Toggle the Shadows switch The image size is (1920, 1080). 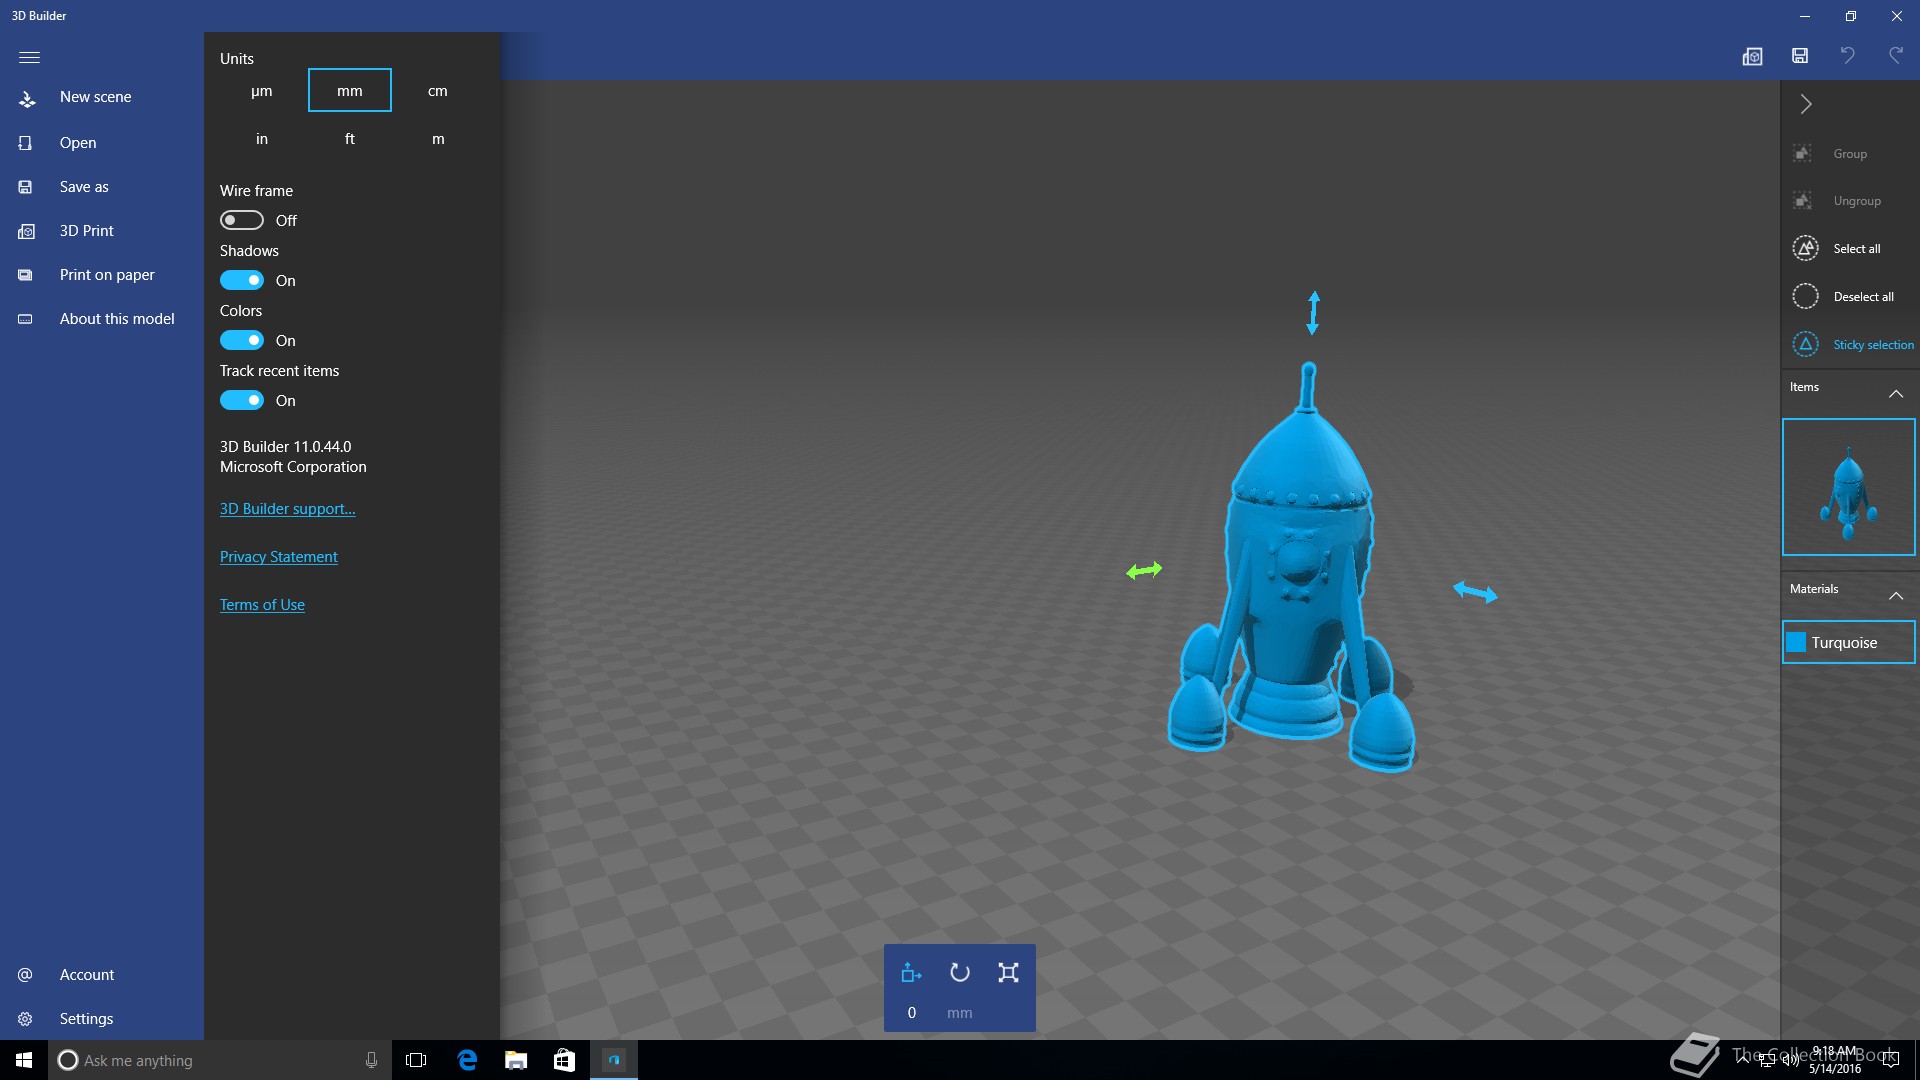point(242,280)
